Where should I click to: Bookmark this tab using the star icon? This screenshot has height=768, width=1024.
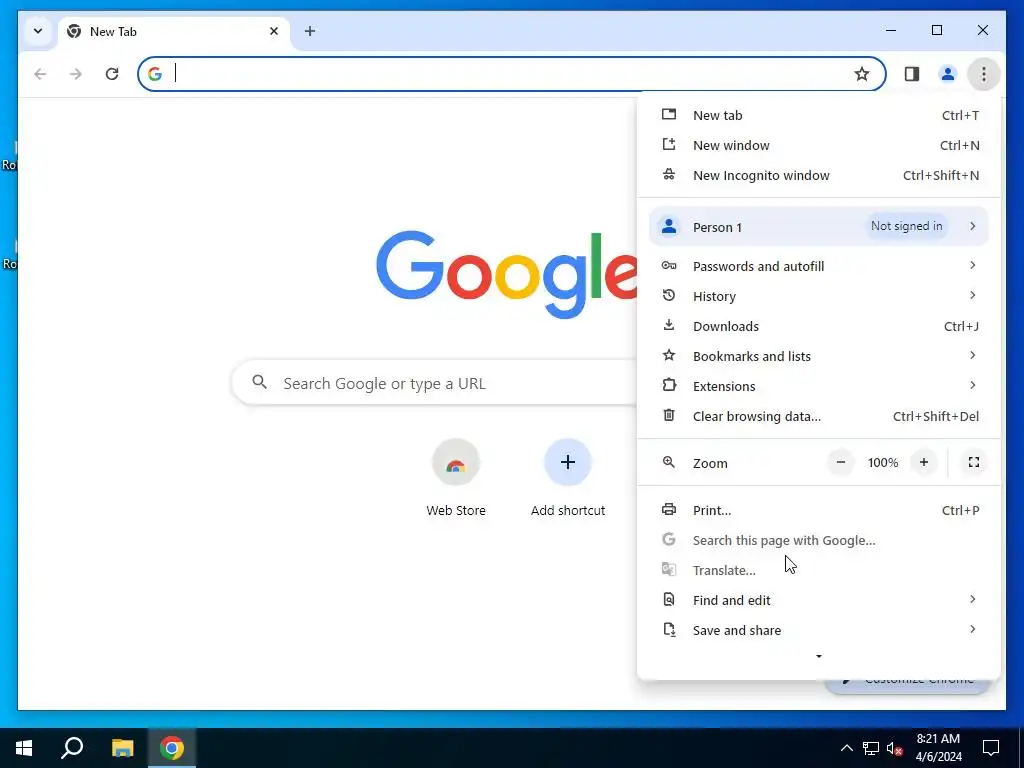click(x=862, y=74)
